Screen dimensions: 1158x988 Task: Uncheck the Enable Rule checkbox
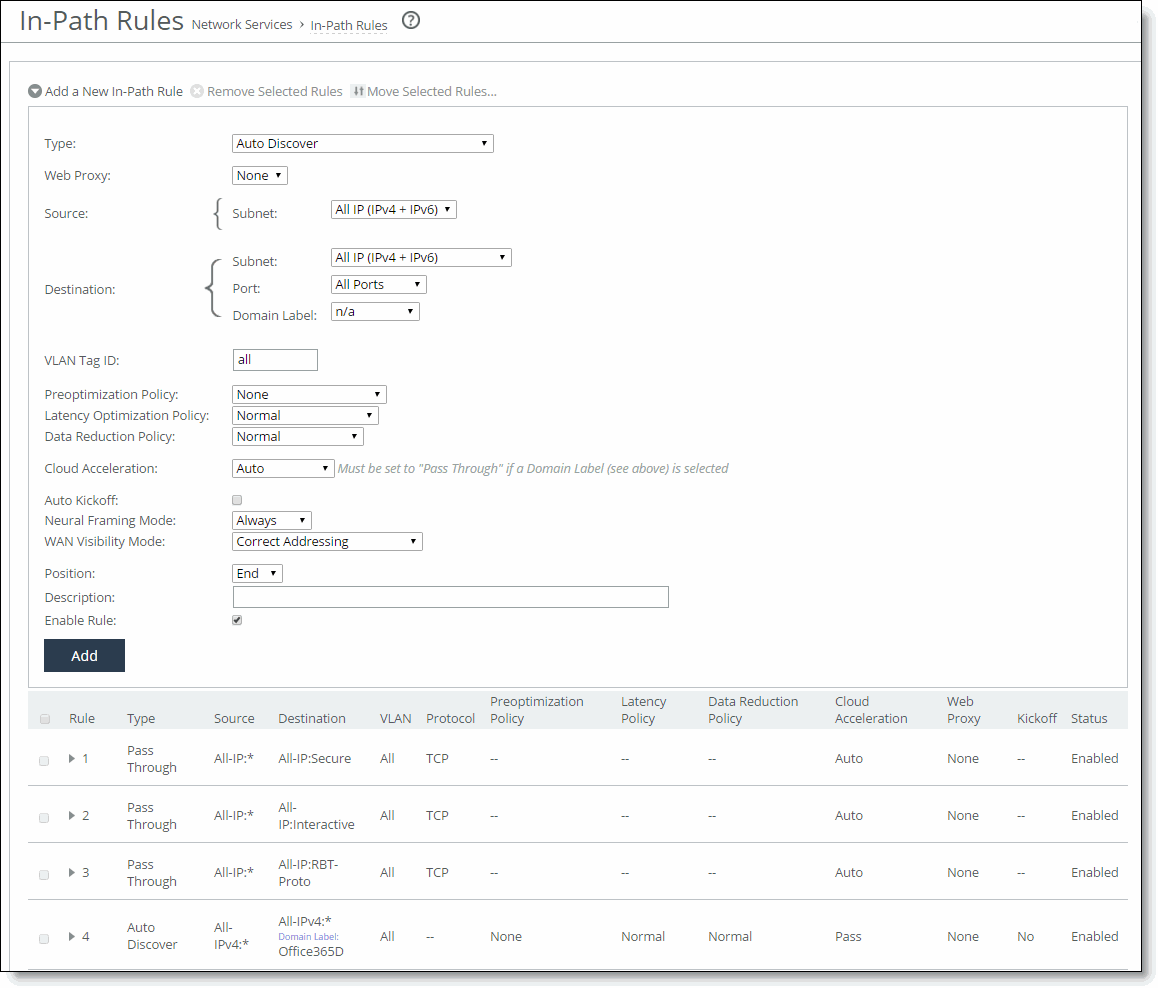(237, 620)
